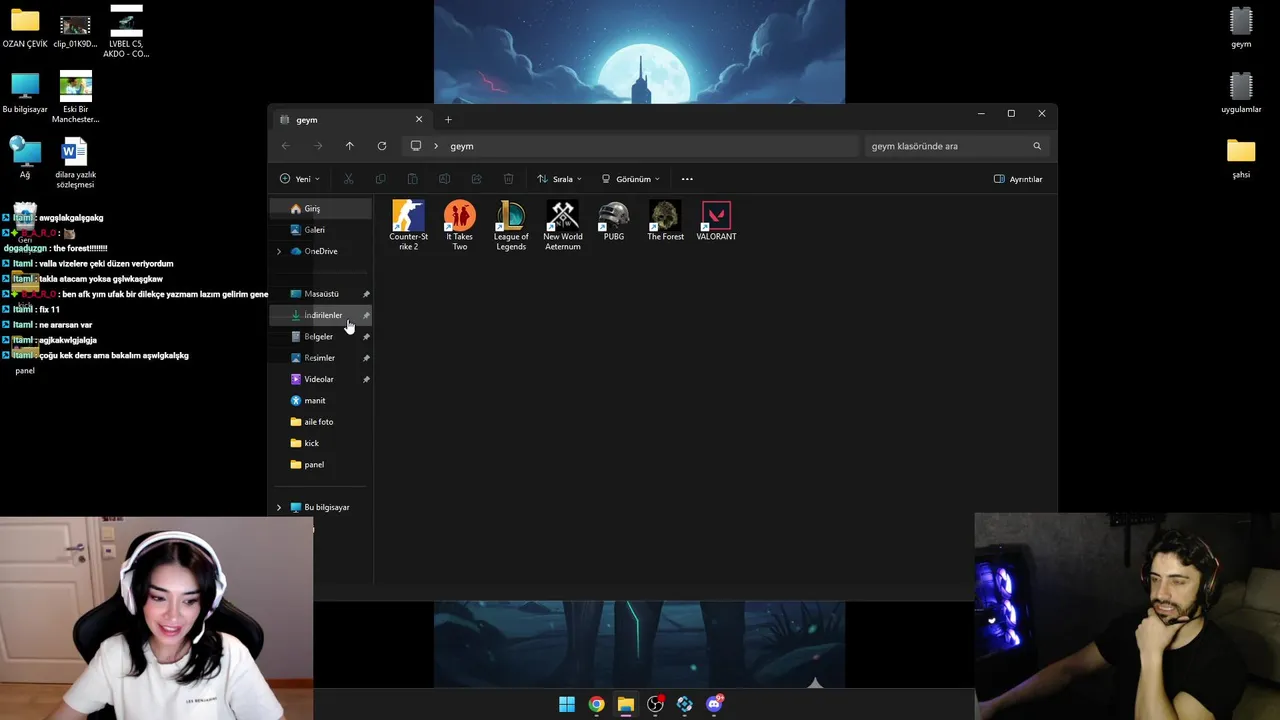The height and width of the screenshot is (720, 1280).
Task: Open Videolar in the sidebar
Action: pyautogui.click(x=321, y=379)
